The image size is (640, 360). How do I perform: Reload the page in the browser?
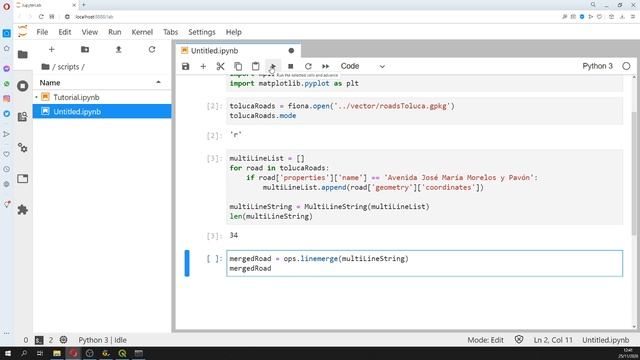(41, 17)
